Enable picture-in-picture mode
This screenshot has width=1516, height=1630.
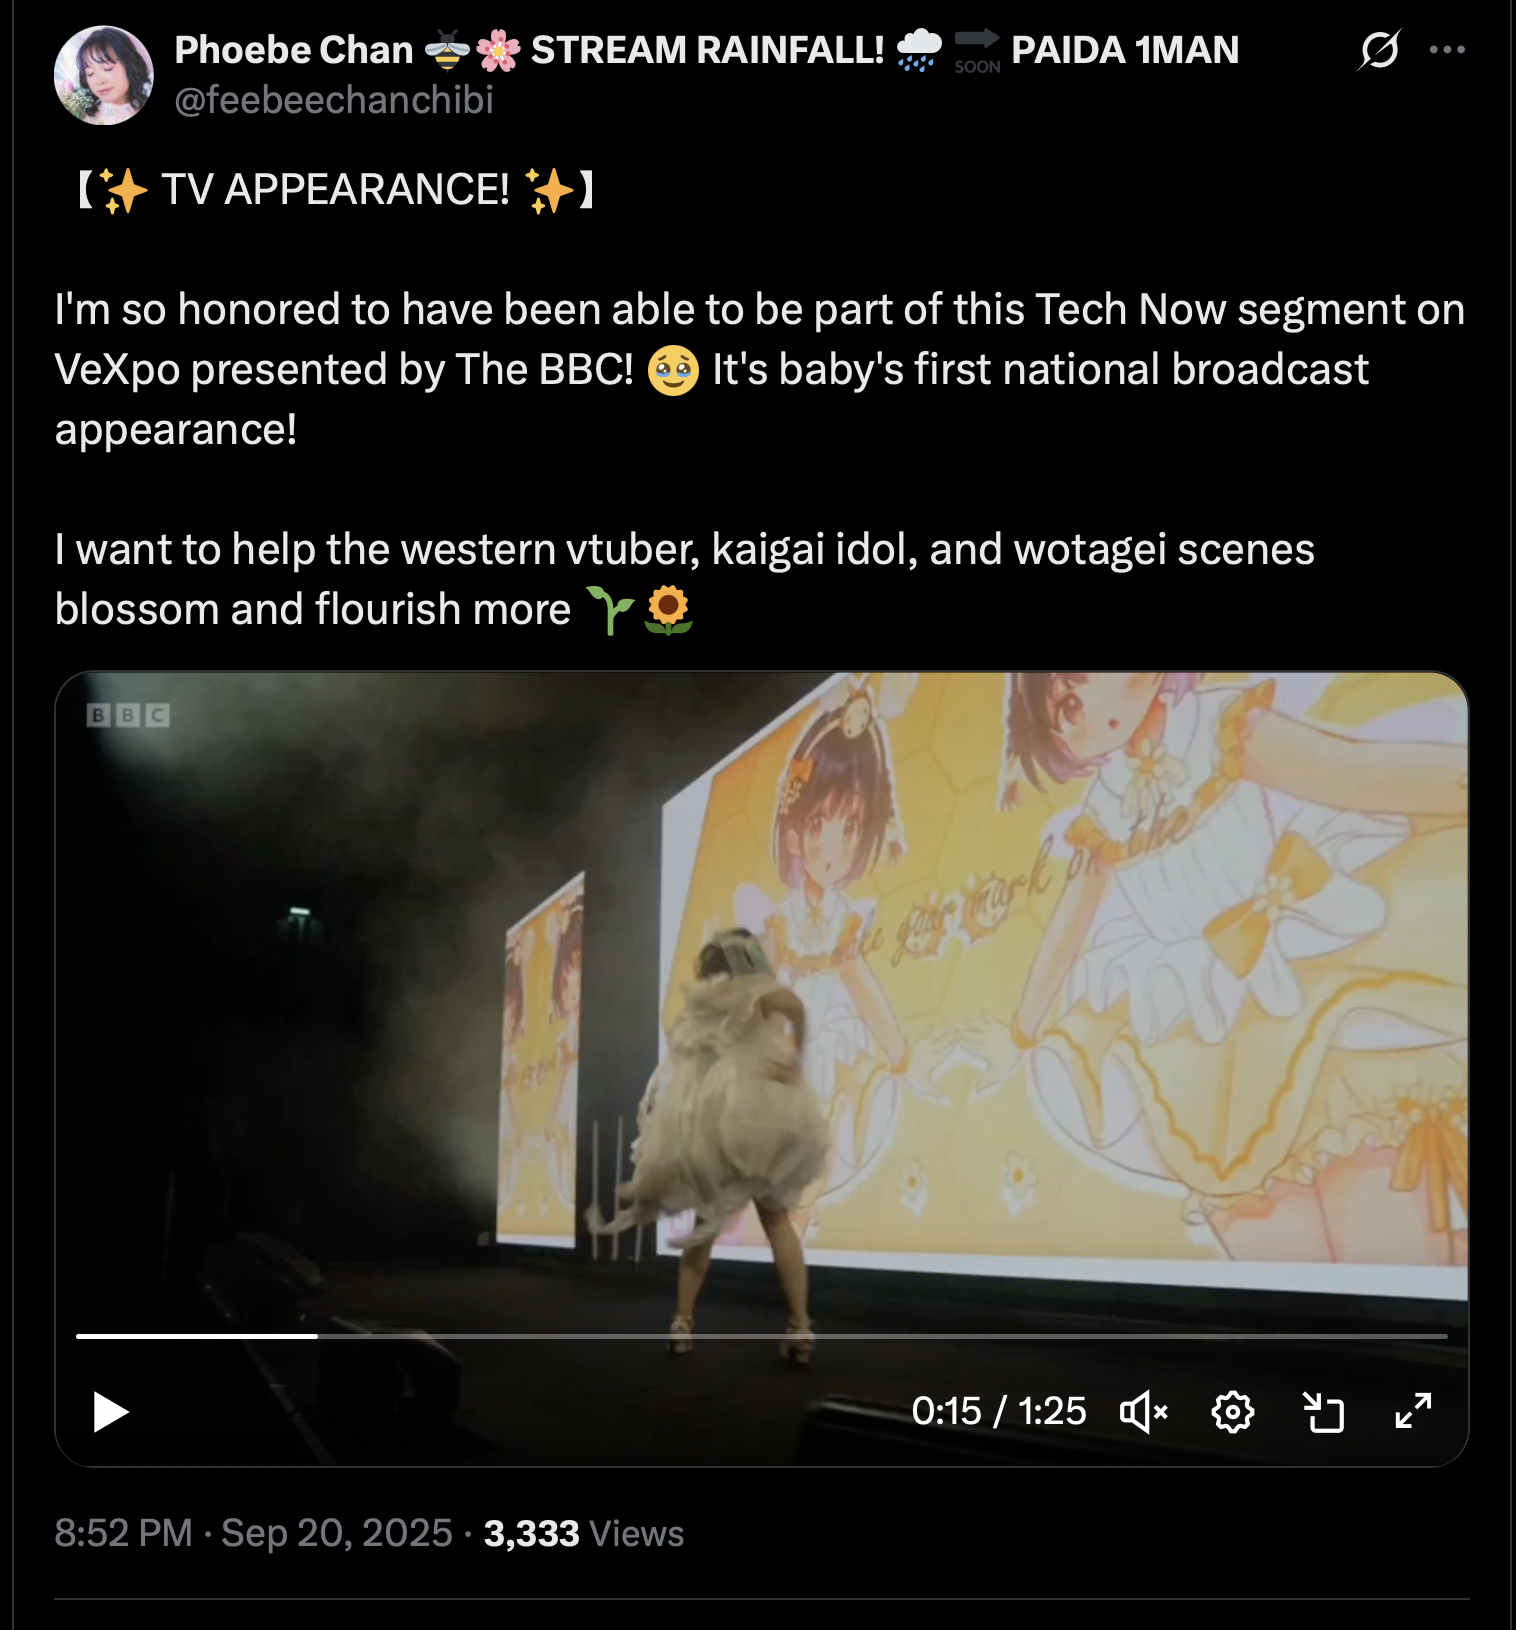pyautogui.click(x=1323, y=1412)
